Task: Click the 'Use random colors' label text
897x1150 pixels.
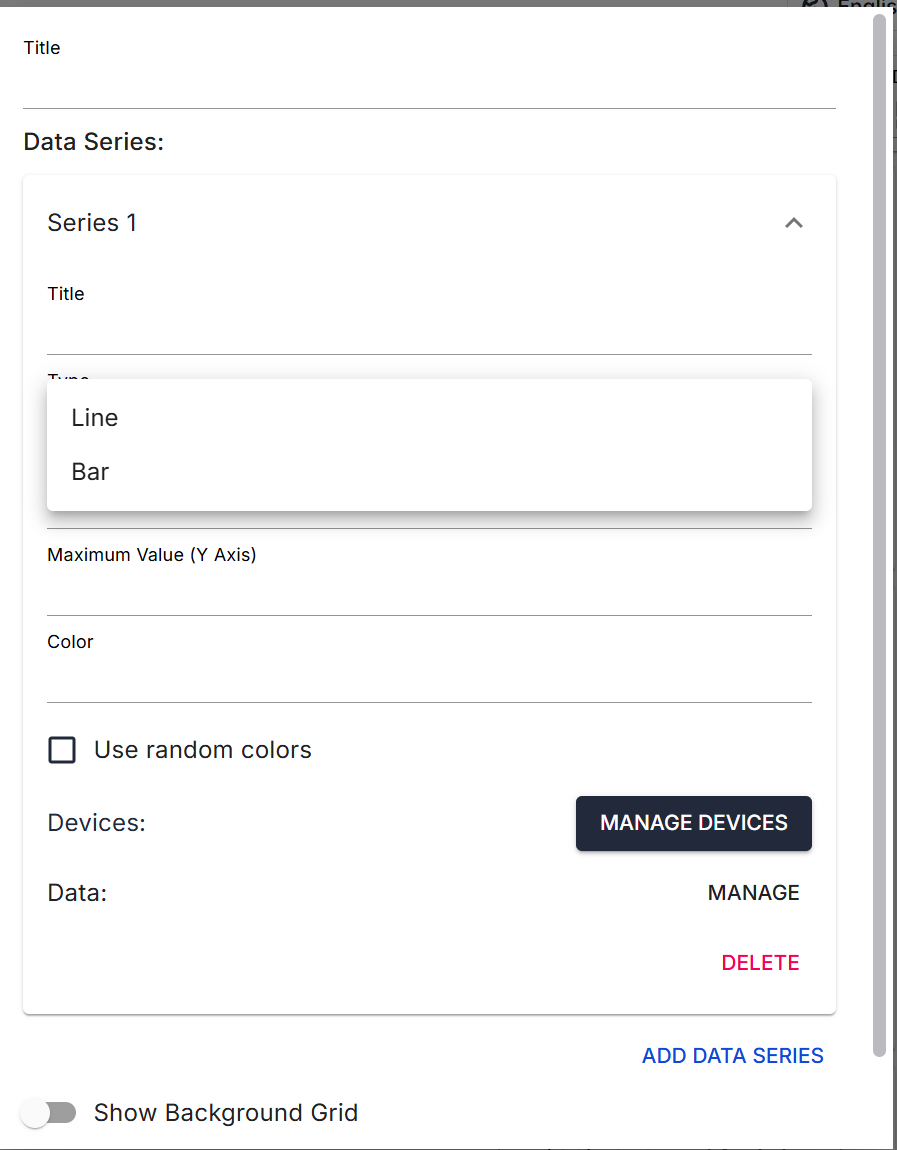Action: [x=203, y=750]
